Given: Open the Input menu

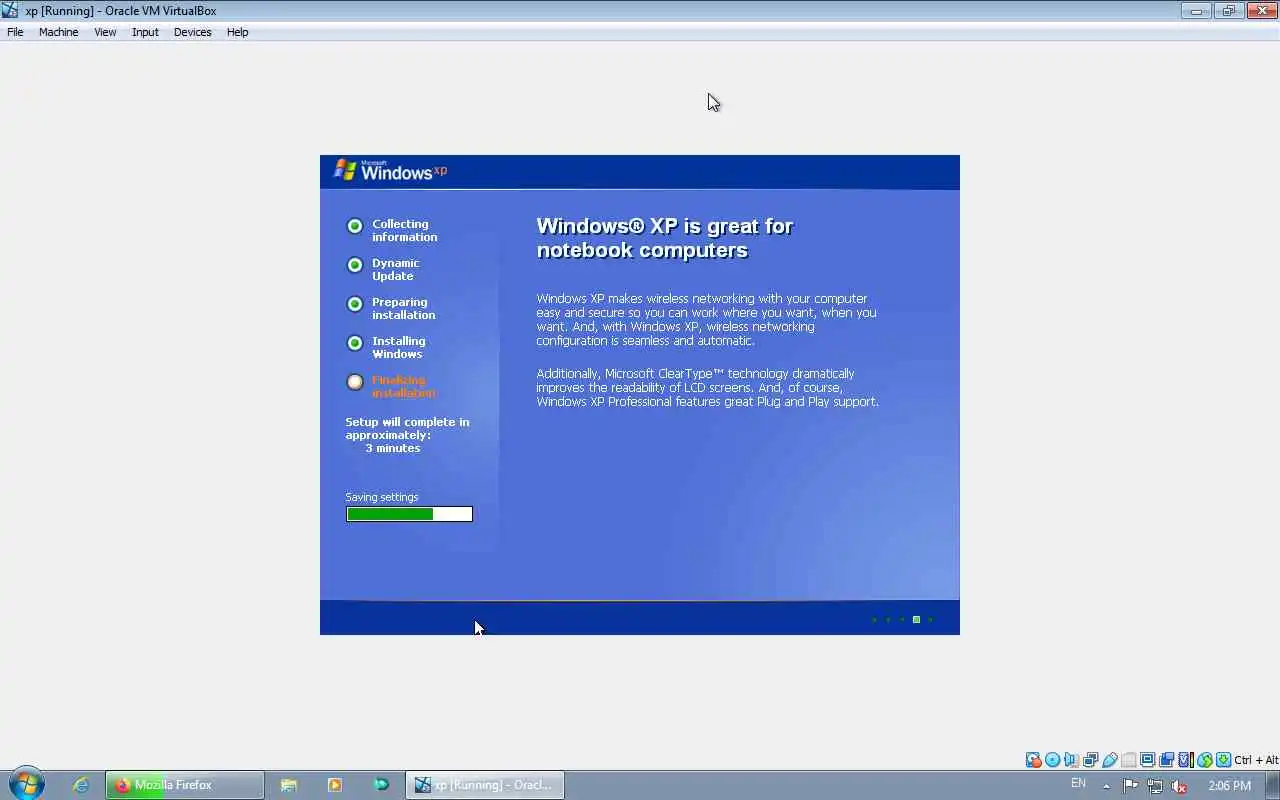Looking at the screenshot, I should (145, 32).
